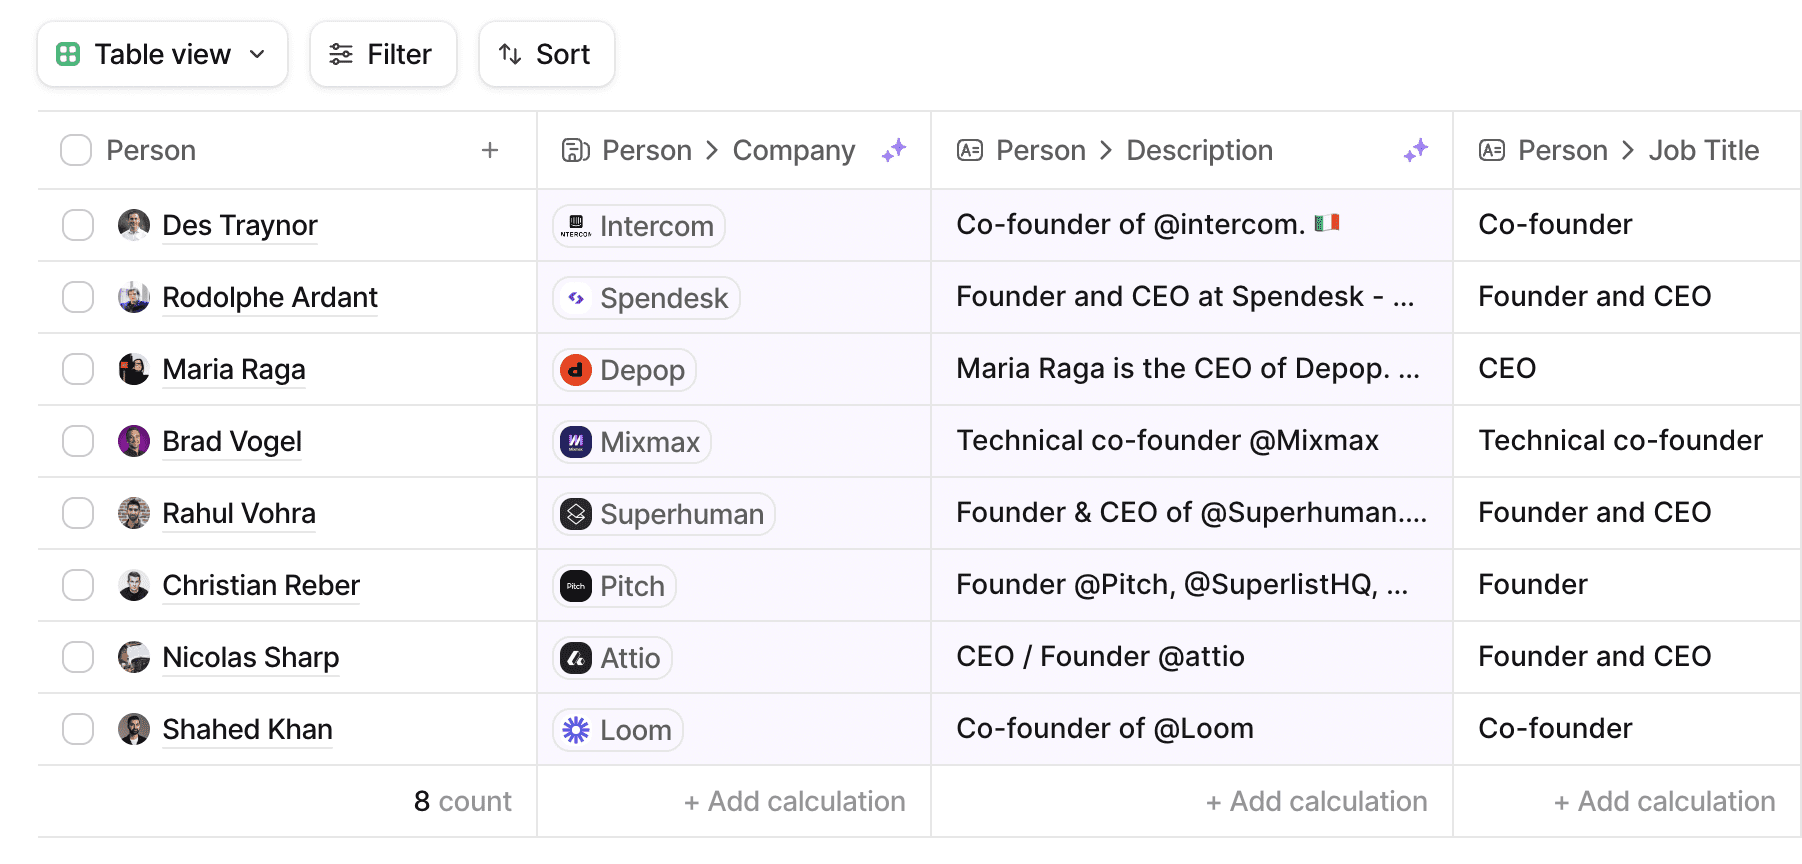
Task: Open the Pitch company chip
Action: click(614, 586)
